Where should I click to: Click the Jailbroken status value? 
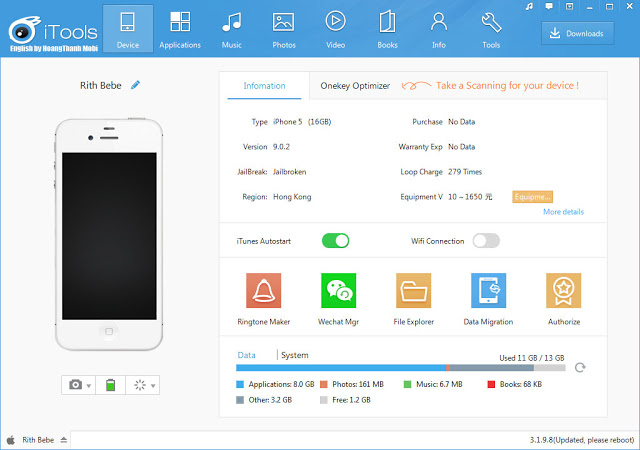289,172
